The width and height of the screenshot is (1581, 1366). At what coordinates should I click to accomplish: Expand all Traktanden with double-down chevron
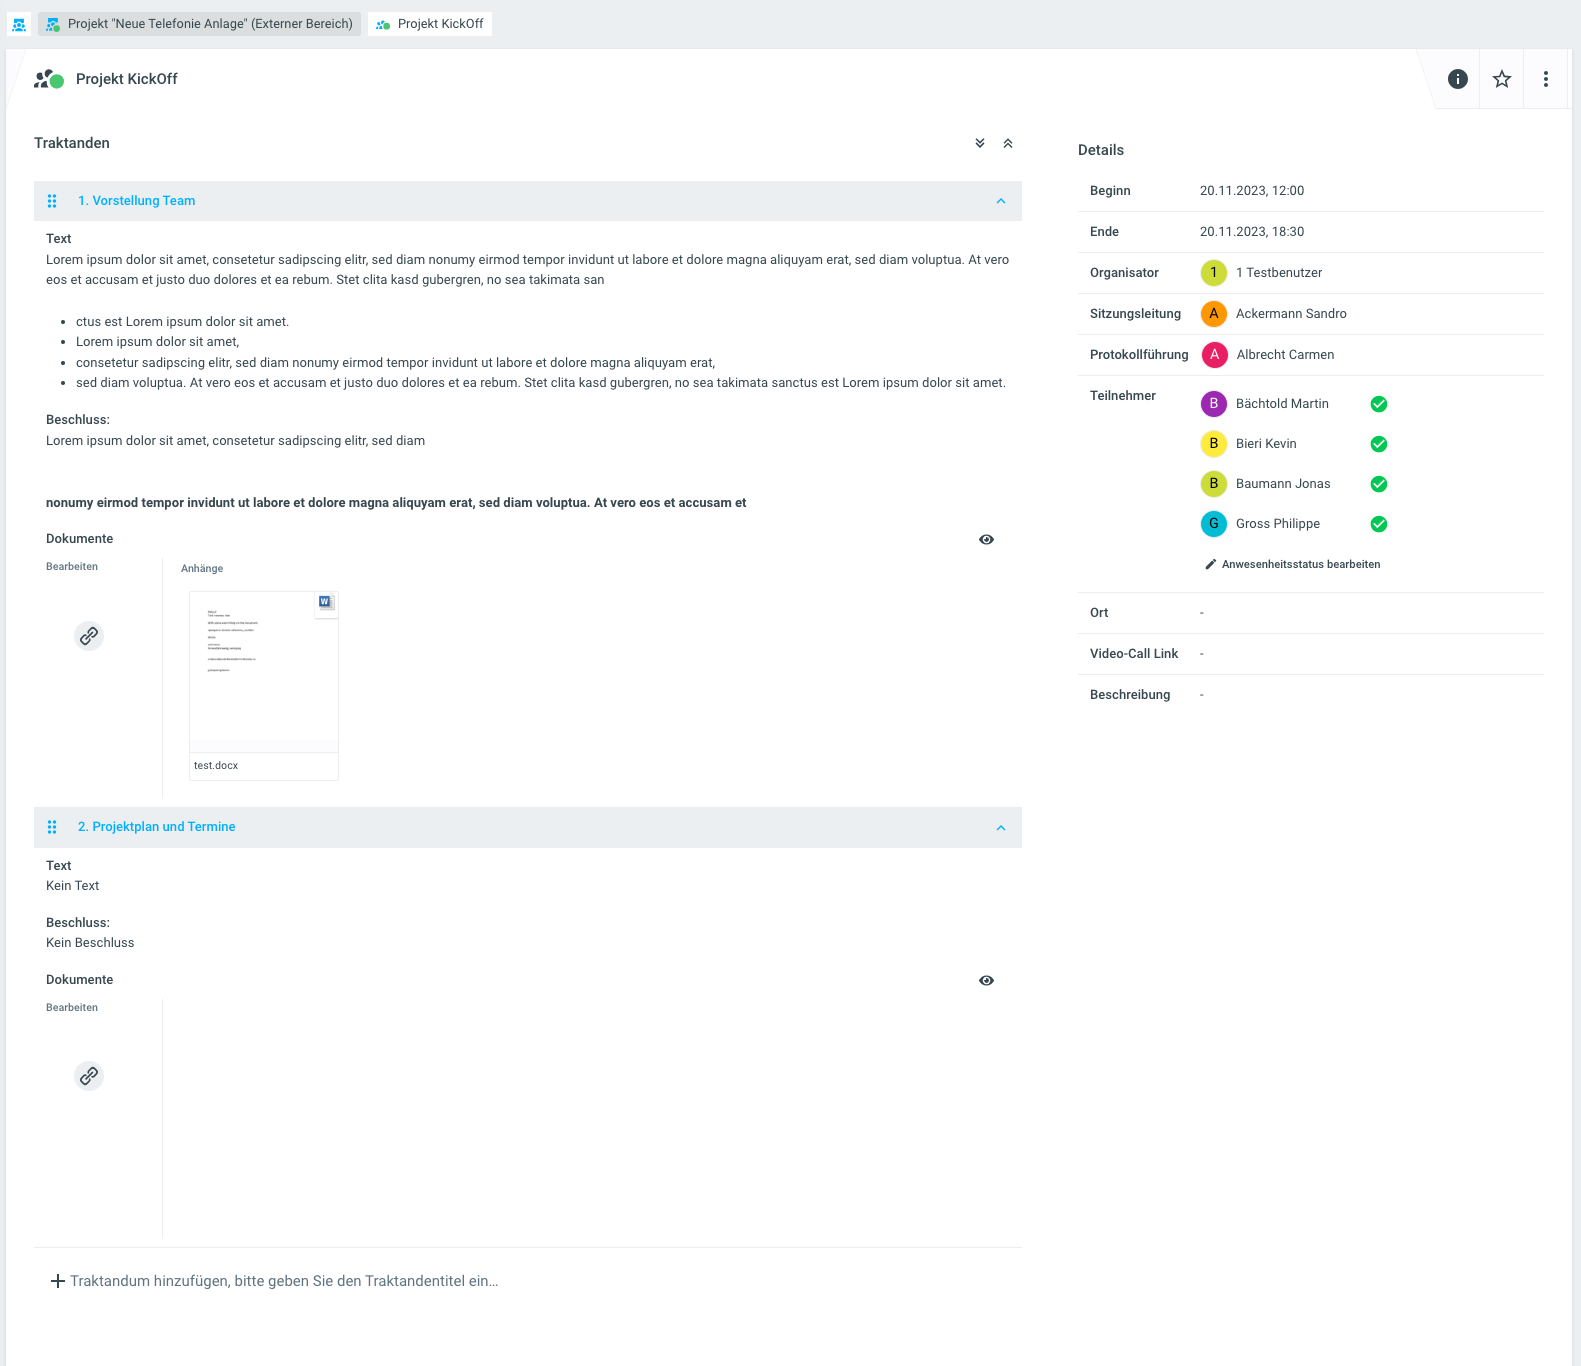(x=980, y=143)
